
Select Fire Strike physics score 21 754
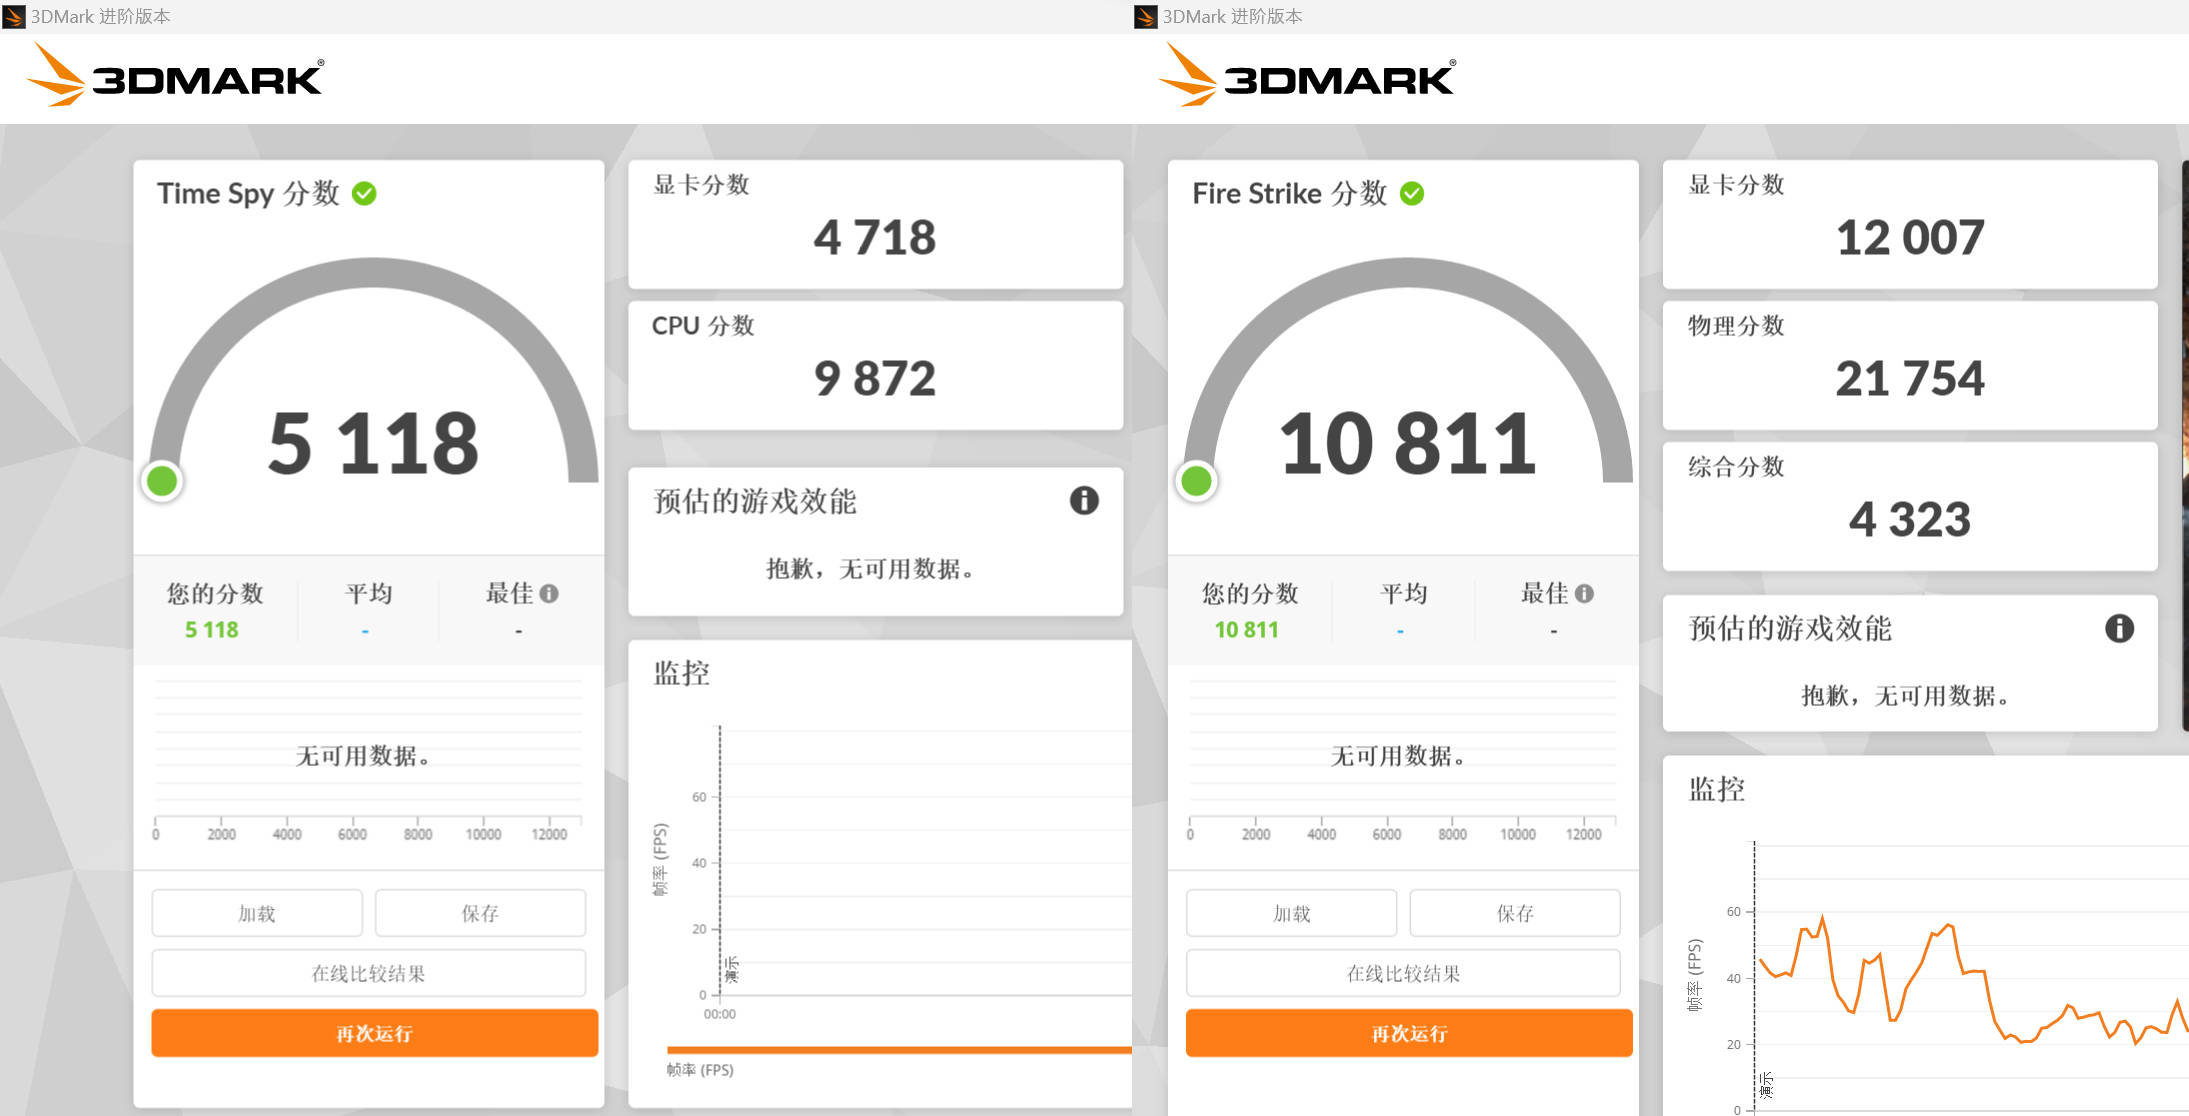click(x=1910, y=379)
